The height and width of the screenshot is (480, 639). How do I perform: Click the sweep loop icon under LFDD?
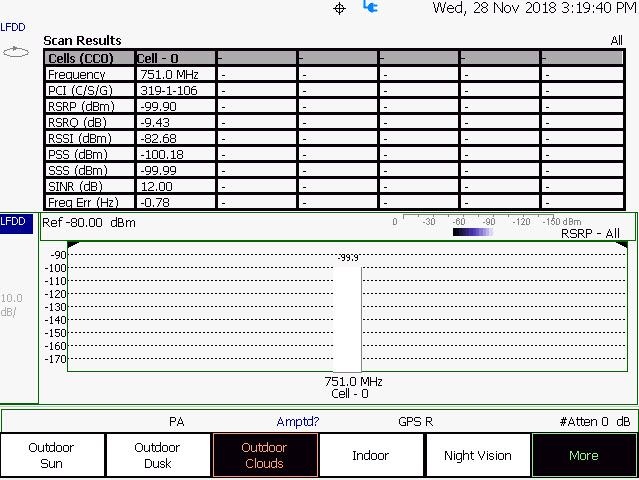pos(16,52)
